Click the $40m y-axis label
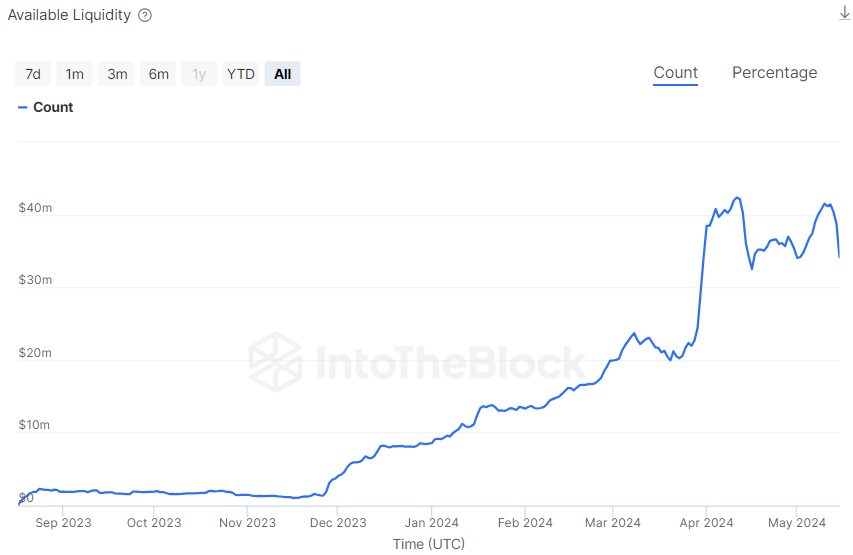The height and width of the screenshot is (555, 853). tap(35, 208)
